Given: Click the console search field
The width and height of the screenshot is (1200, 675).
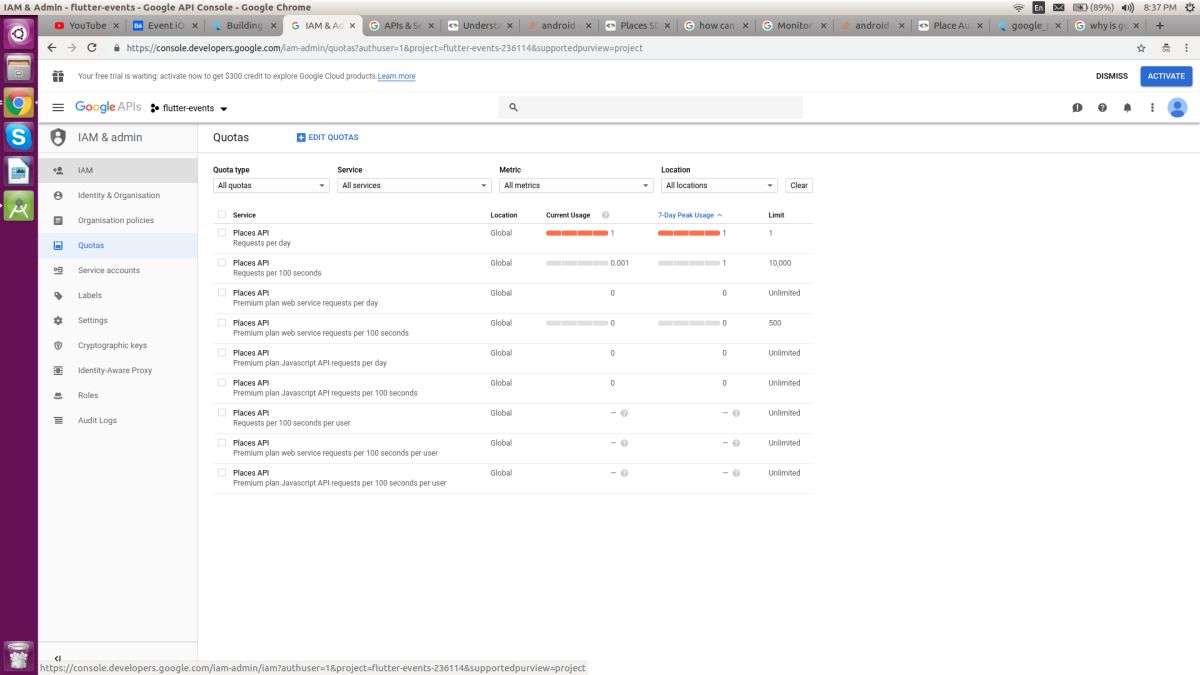Looking at the screenshot, I should tap(651, 107).
